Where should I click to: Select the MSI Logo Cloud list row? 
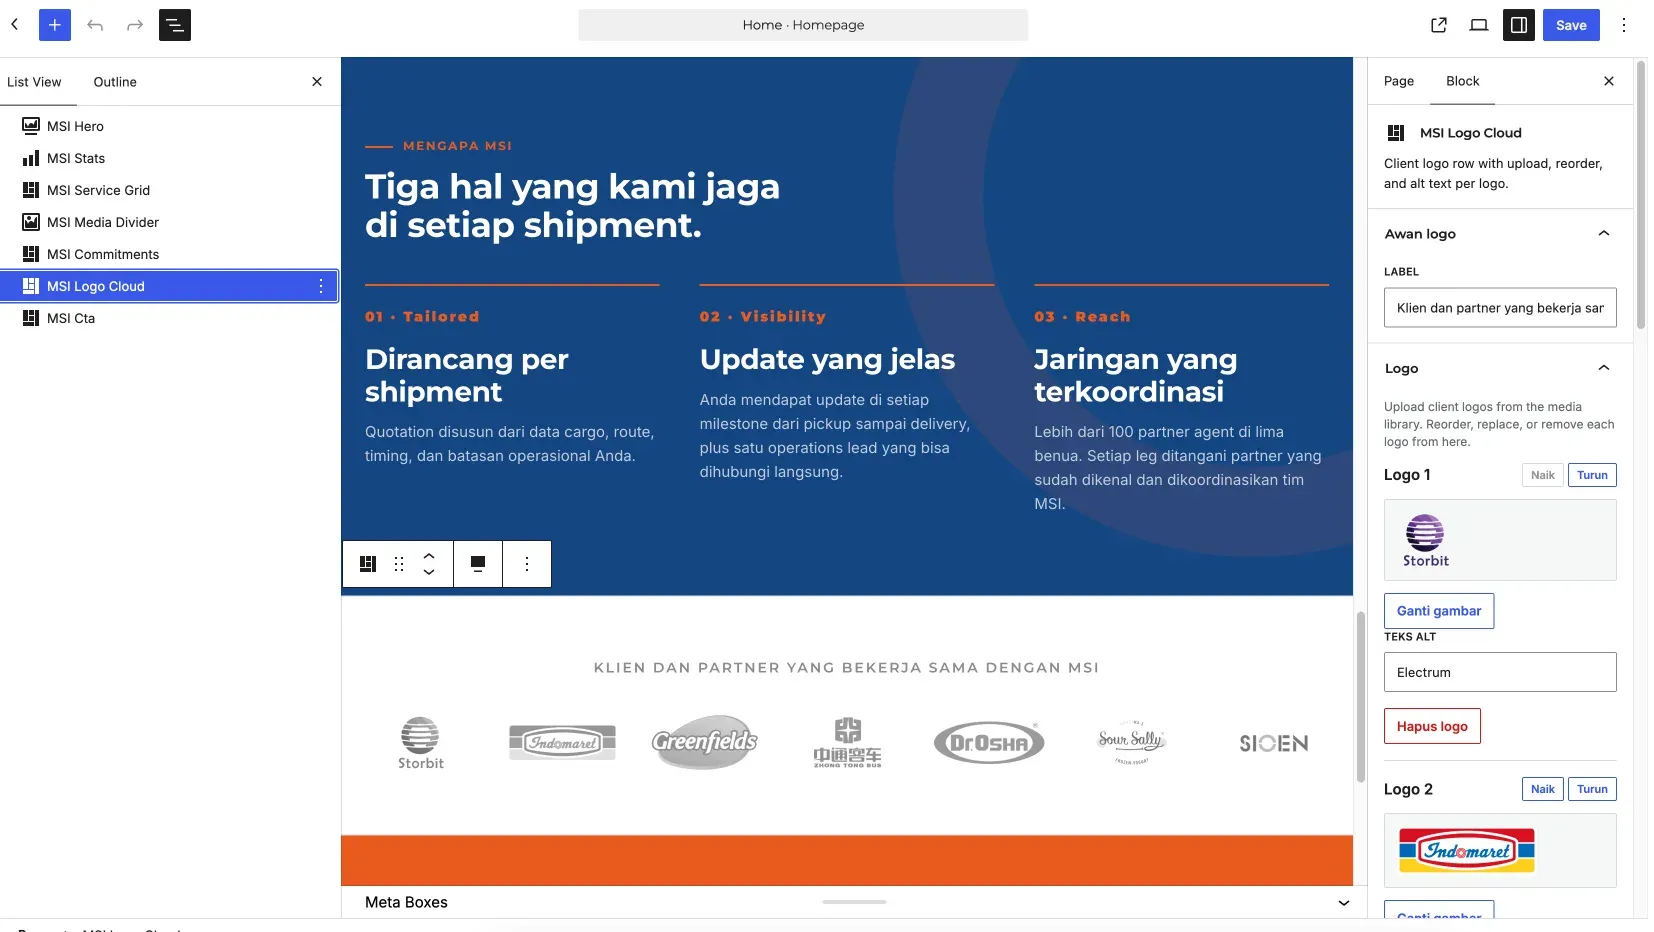click(x=169, y=286)
